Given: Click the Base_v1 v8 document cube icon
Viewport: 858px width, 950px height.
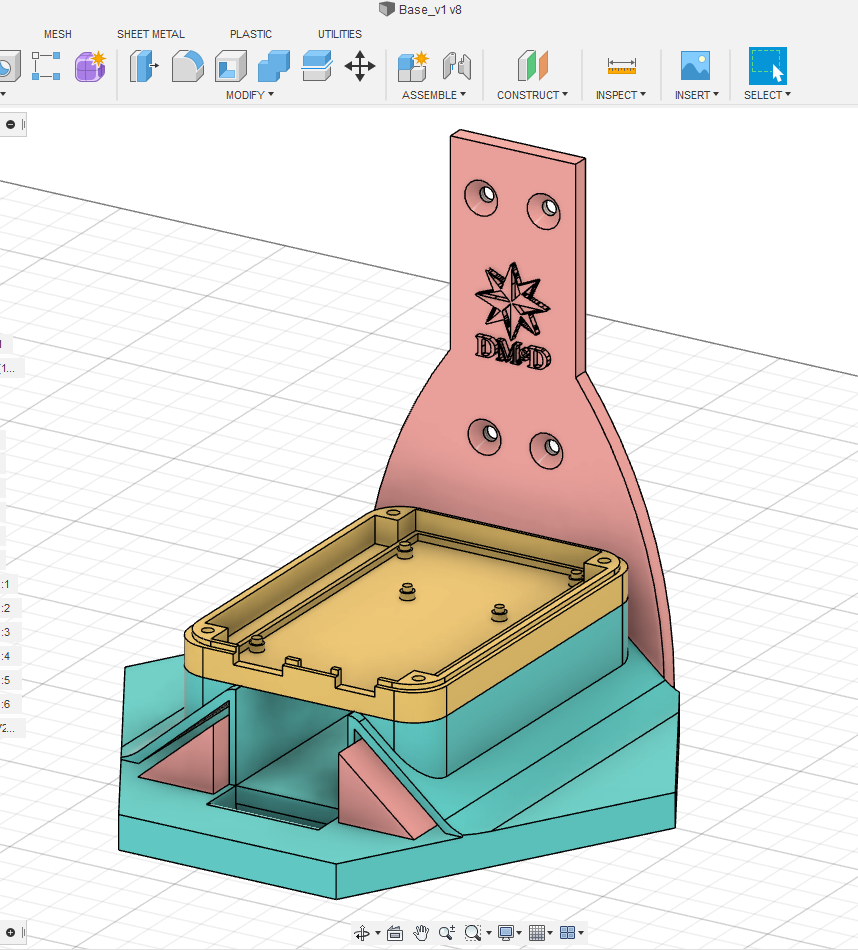Looking at the screenshot, I should (387, 9).
